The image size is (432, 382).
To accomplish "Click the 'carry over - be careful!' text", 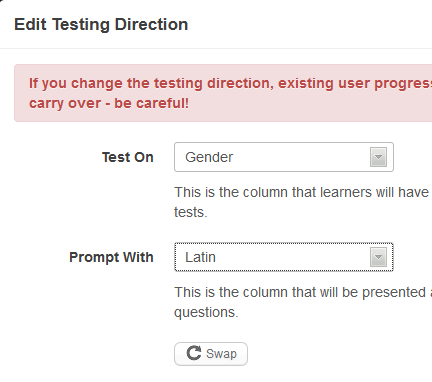I will coord(109,103).
